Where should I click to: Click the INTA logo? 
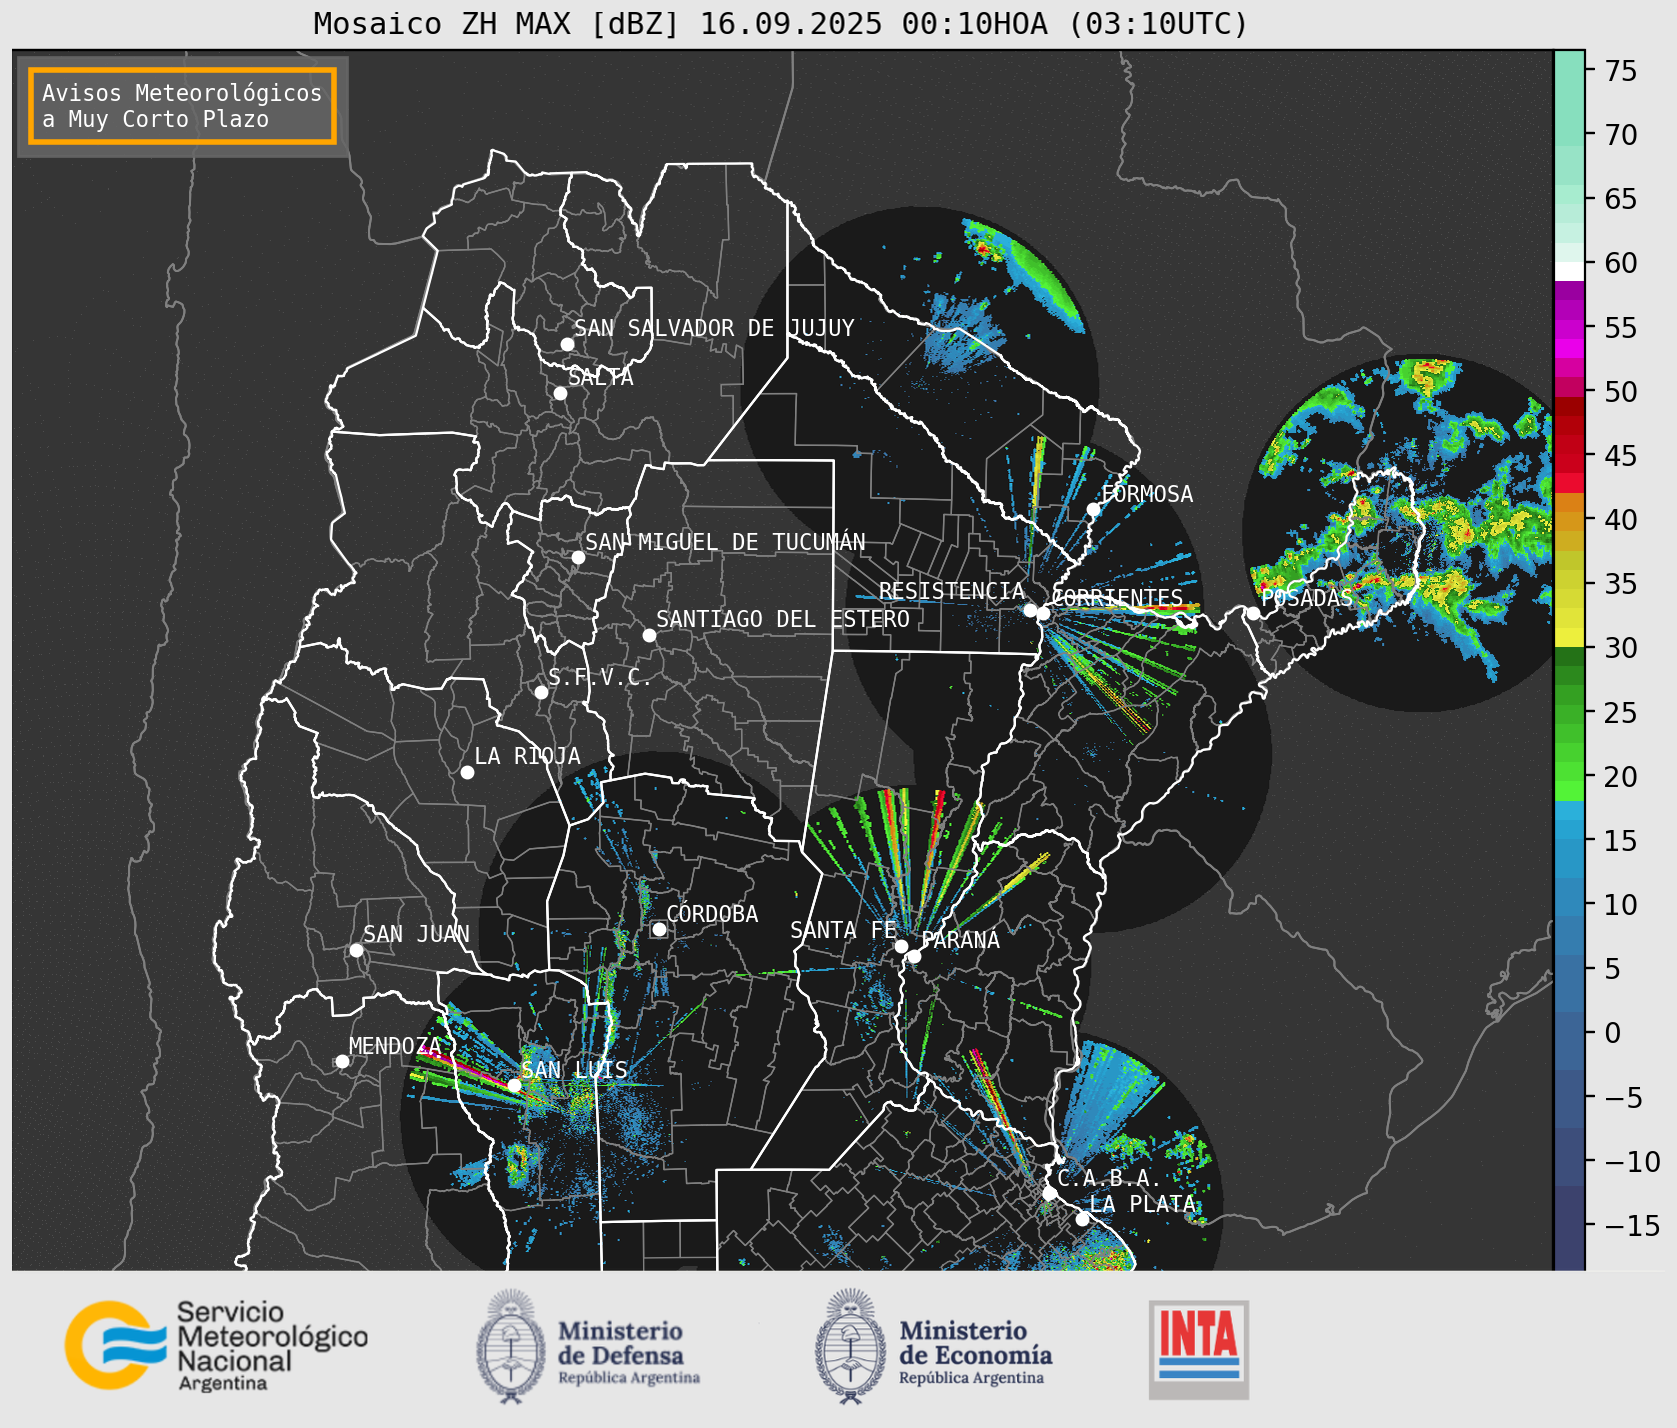pos(1199,1349)
